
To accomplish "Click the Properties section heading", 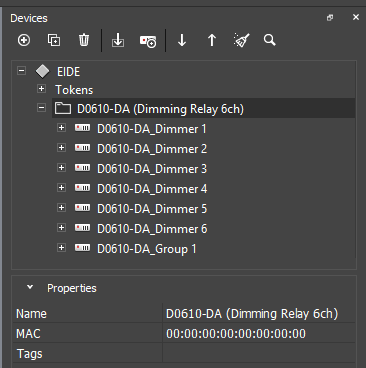I will point(72,288).
